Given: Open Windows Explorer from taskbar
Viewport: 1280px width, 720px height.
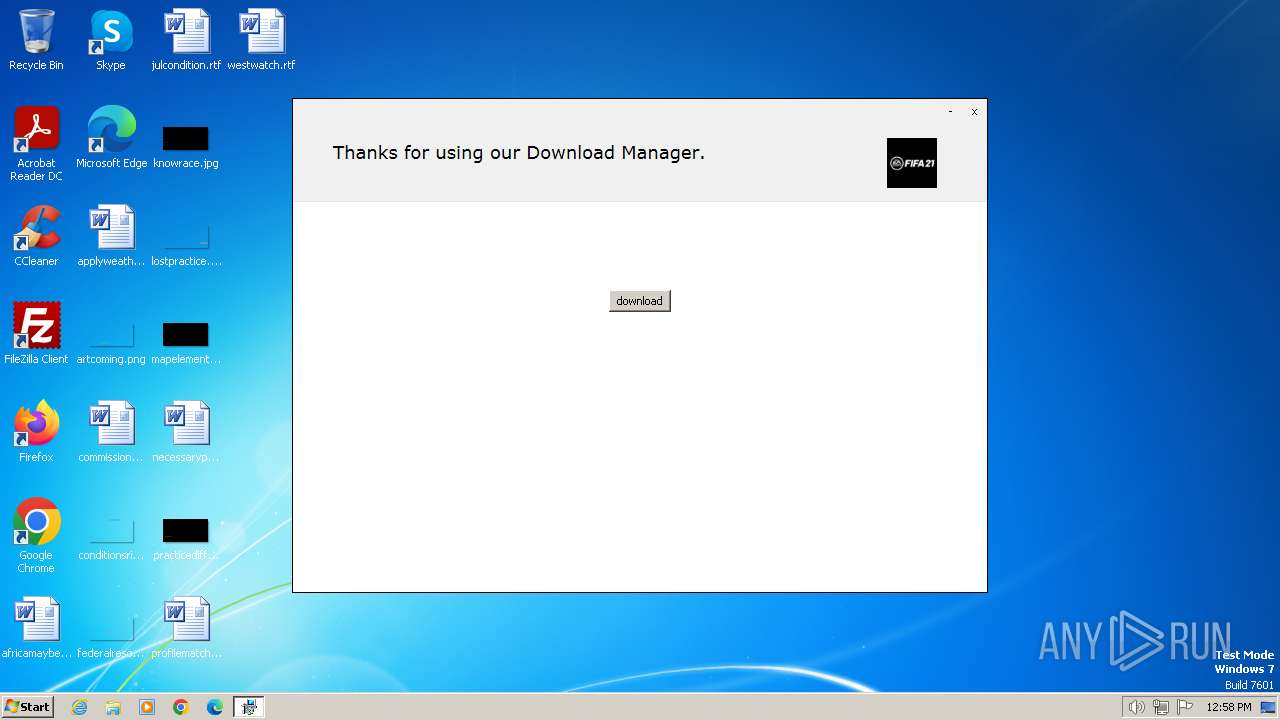Looking at the screenshot, I should pyautogui.click(x=113, y=707).
